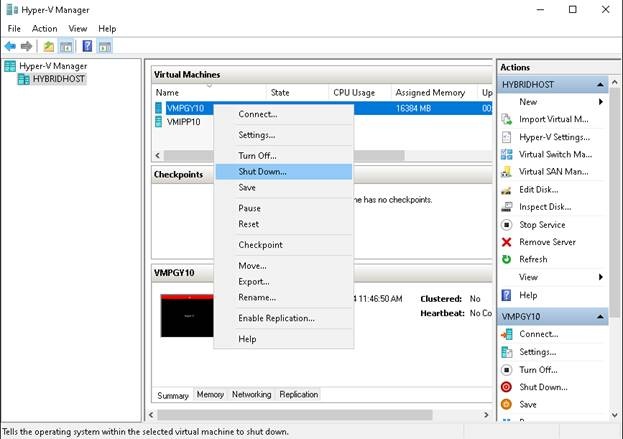Click the orange Save icon in Actions pane

pos(507,404)
